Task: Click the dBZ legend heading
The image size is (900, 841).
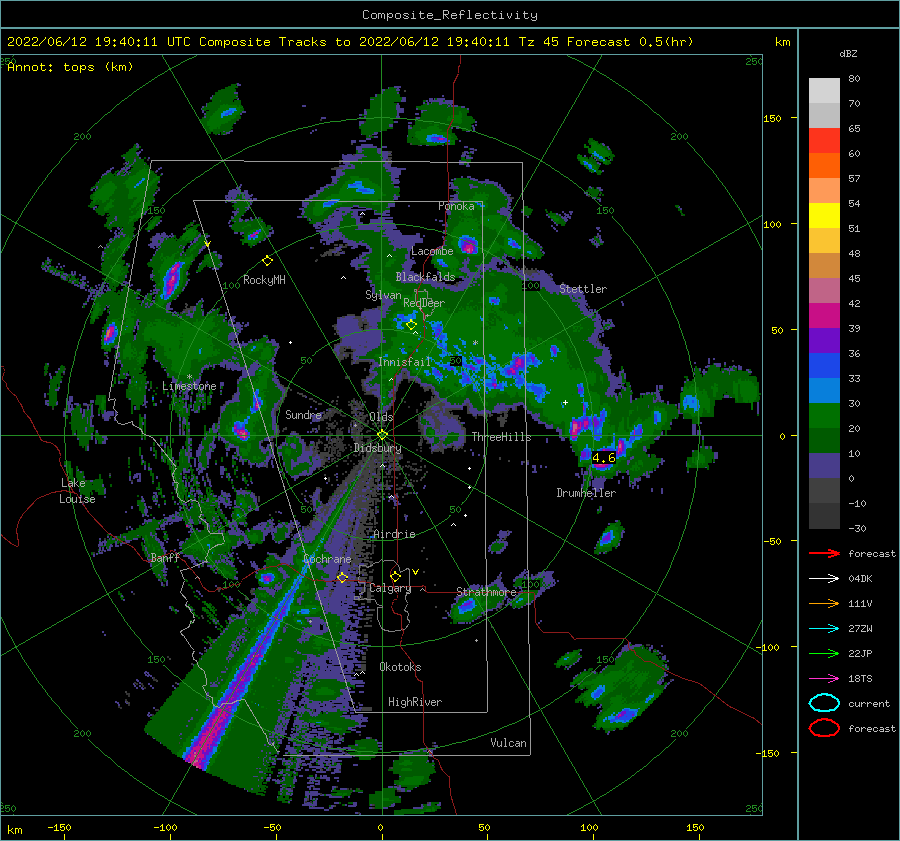Action: [848, 54]
